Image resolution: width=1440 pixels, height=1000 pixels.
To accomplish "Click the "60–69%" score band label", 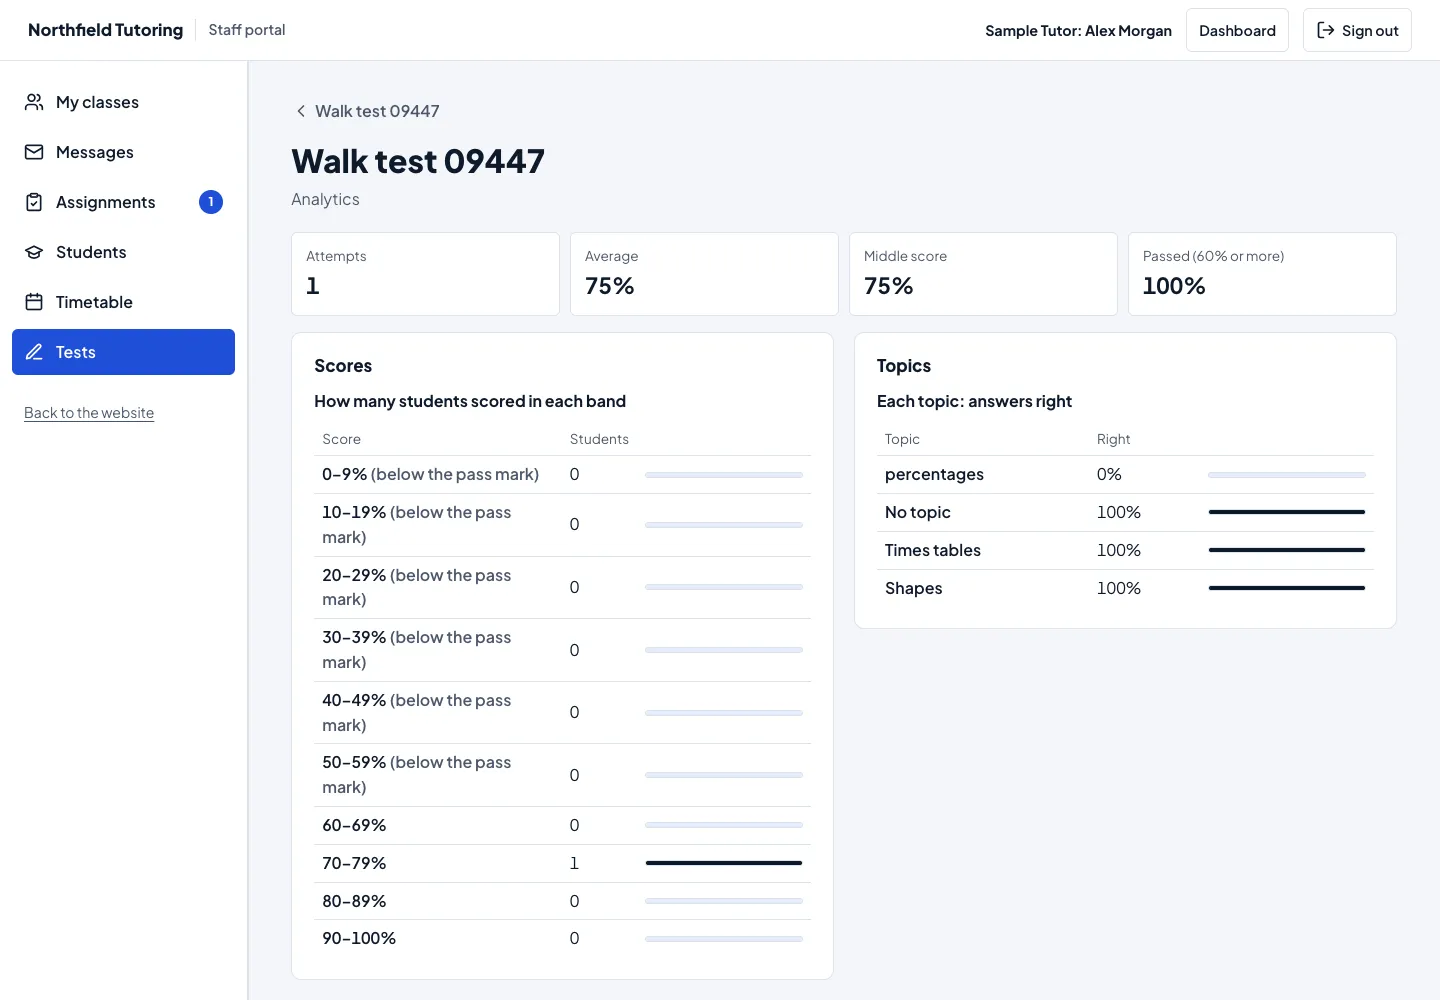I will pos(354,825).
